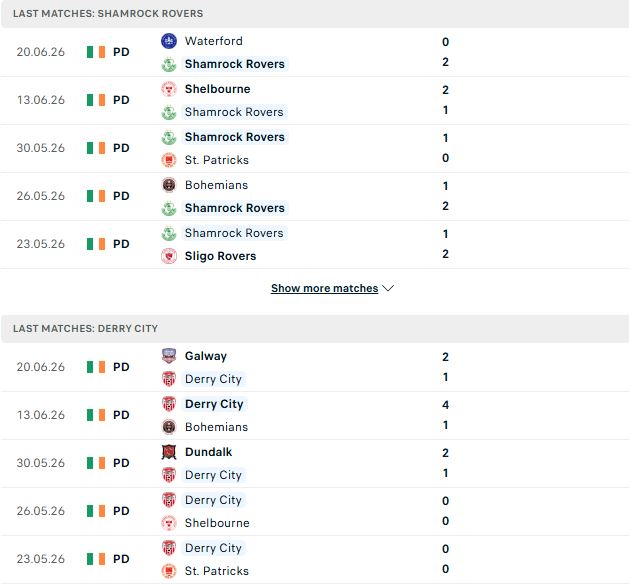Click highlighted Derry City name on 20.06.26
629x584 pixels.
[x=213, y=379]
